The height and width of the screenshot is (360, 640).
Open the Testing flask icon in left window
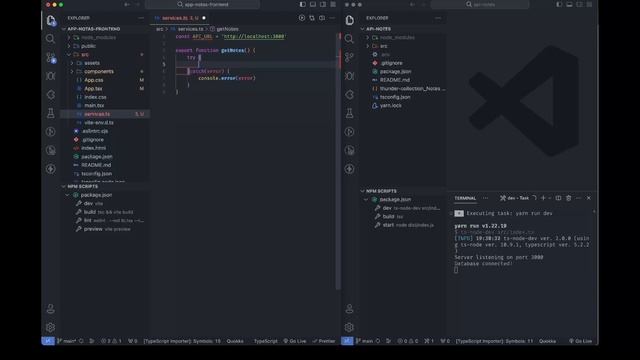51,113
